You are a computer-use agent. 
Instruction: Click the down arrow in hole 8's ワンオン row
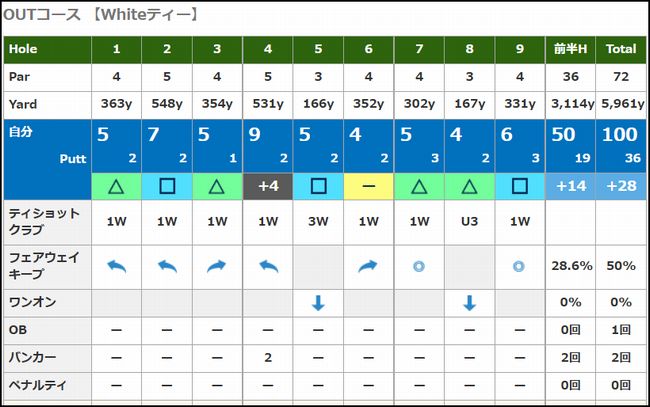tap(469, 302)
